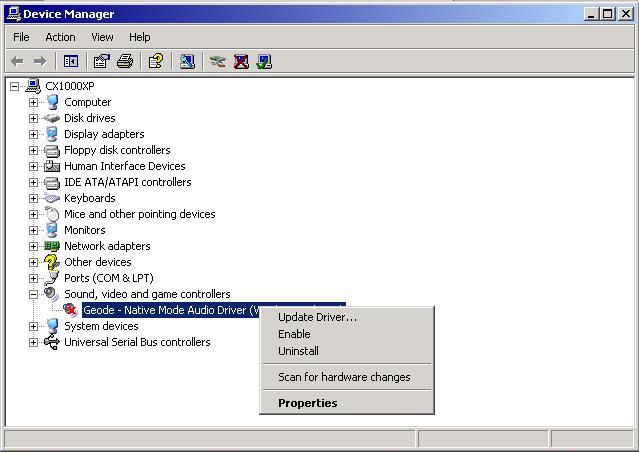Click the Floppy disk controllers icon

tap(52, 150)
